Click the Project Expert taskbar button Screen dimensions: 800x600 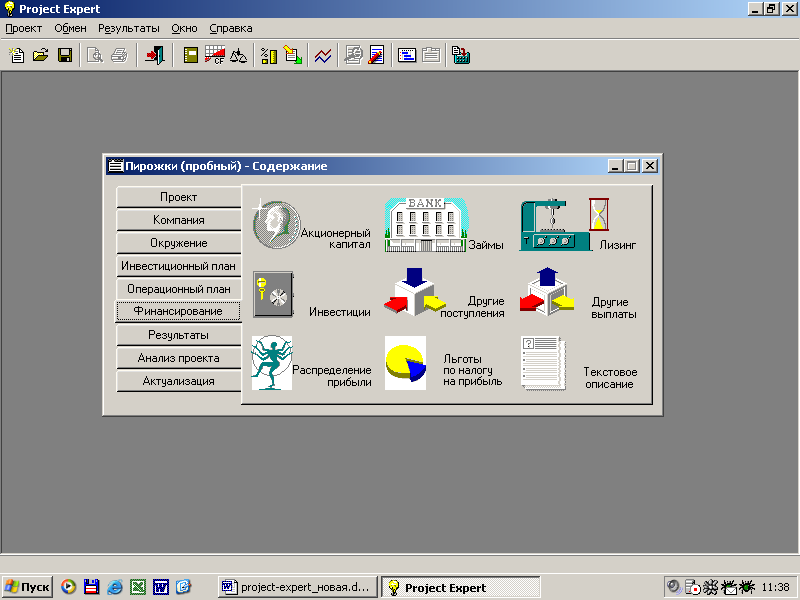tap(460, 587)
